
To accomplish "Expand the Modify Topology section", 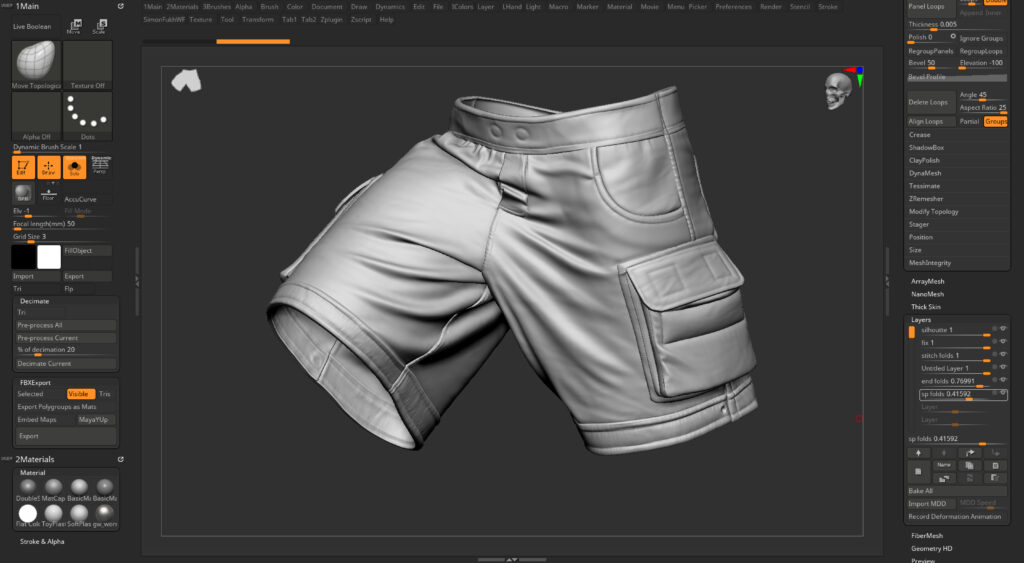I will click(934, 212).
